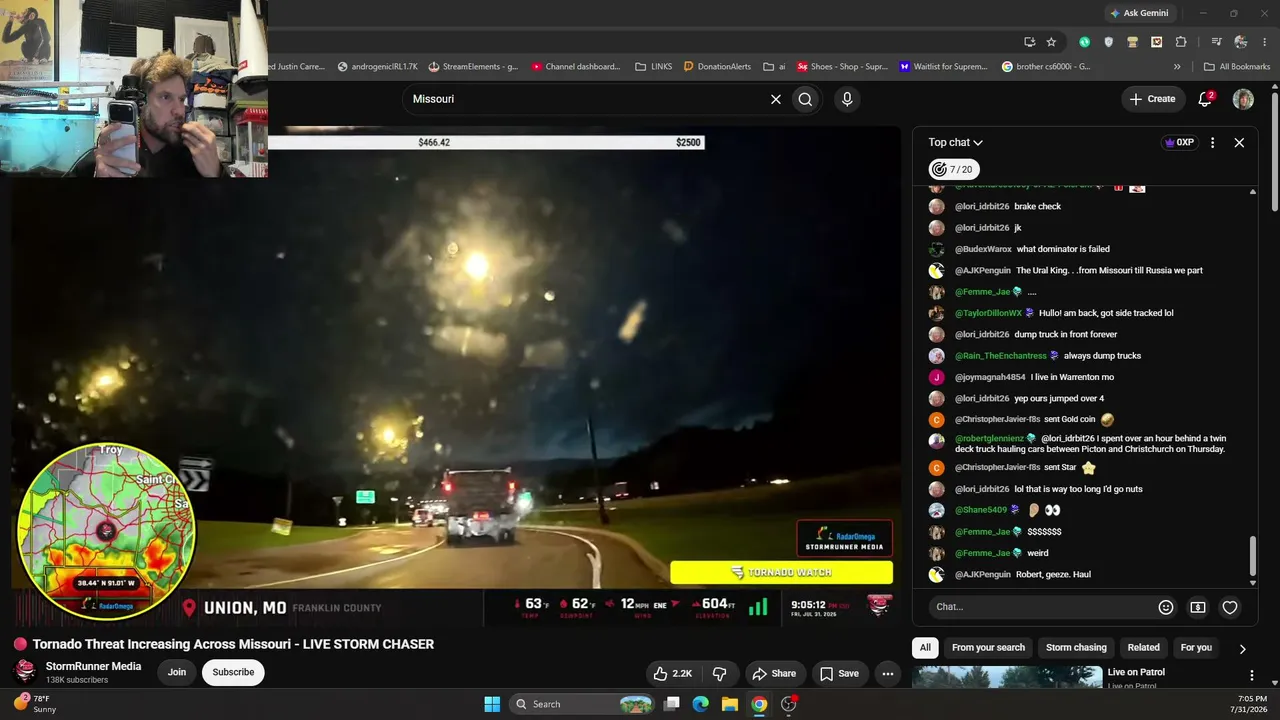Send a heart reaction in chat
Image resolution: width=1280 pixels, height=720 pixels.
[1230, 607]
